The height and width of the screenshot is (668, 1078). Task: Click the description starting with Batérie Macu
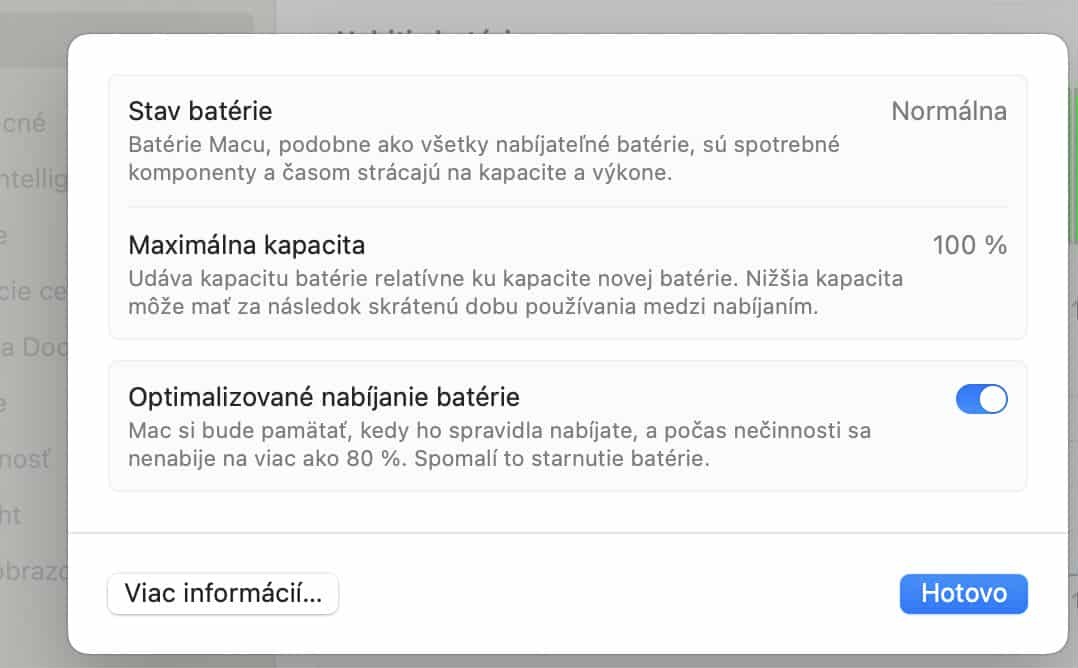tap(483, 158)
